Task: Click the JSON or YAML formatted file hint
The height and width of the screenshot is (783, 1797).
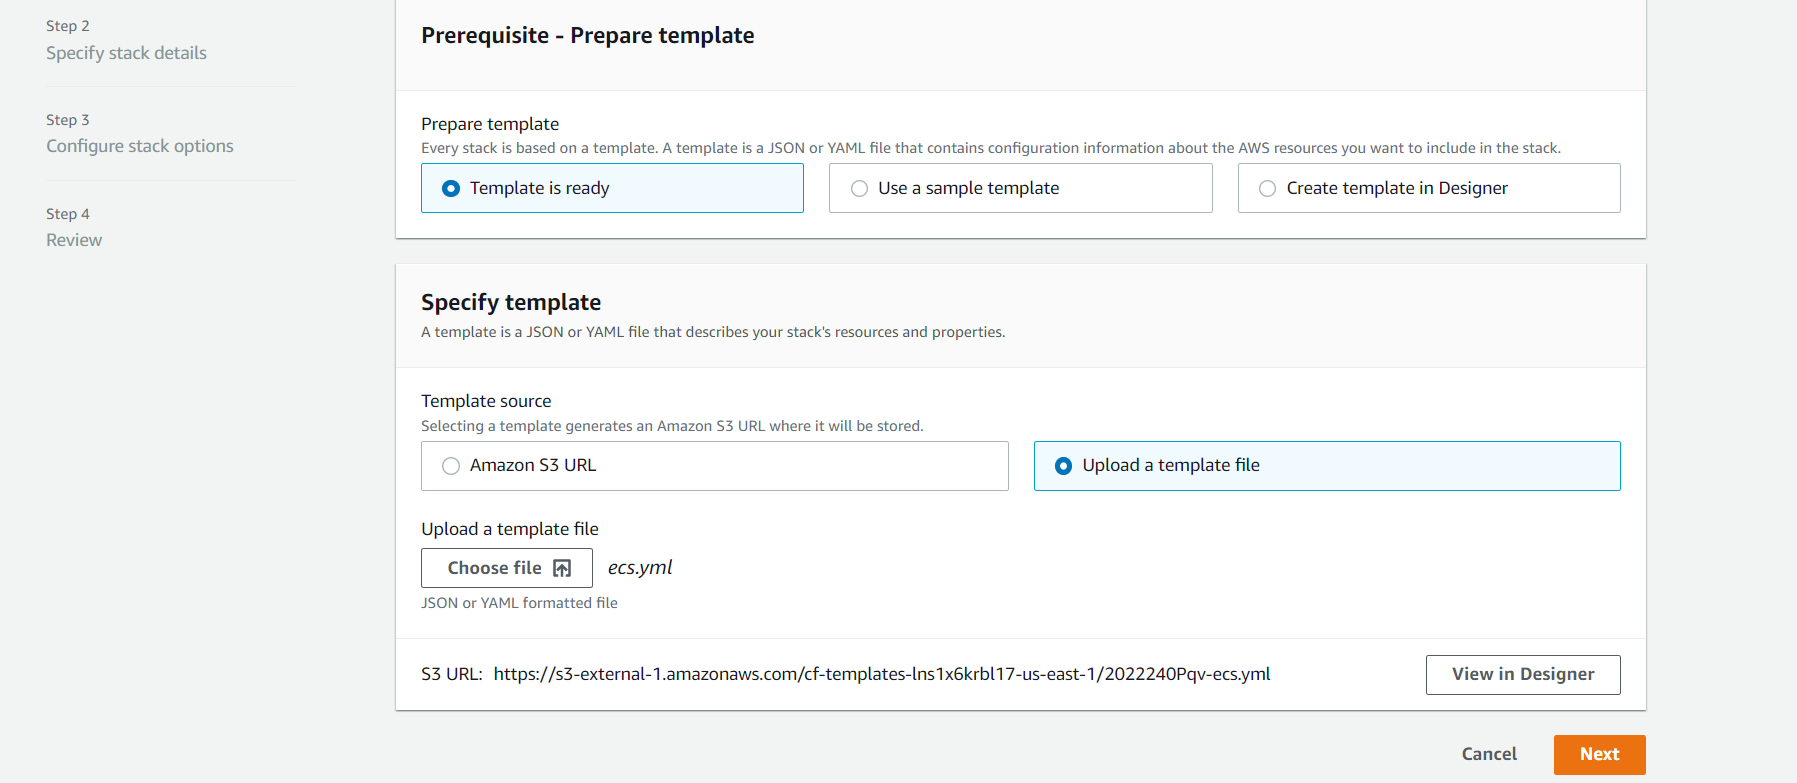Action: (519, 603)
